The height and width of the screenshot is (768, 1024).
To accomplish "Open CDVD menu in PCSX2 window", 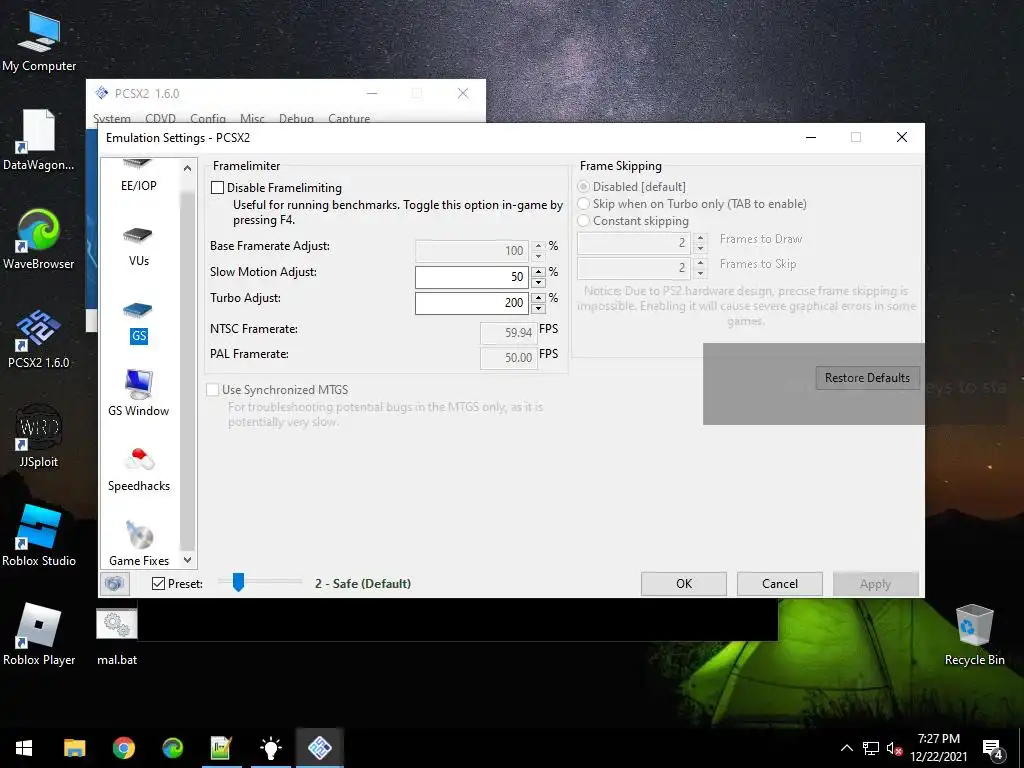I will tap(161, 118).
